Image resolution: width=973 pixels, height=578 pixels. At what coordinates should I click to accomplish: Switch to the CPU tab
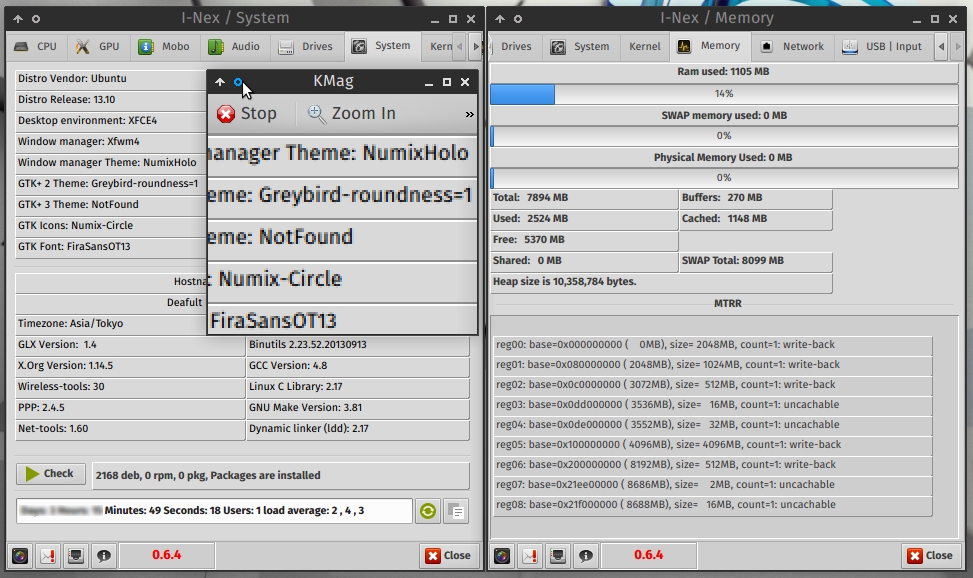pos(37,46)
